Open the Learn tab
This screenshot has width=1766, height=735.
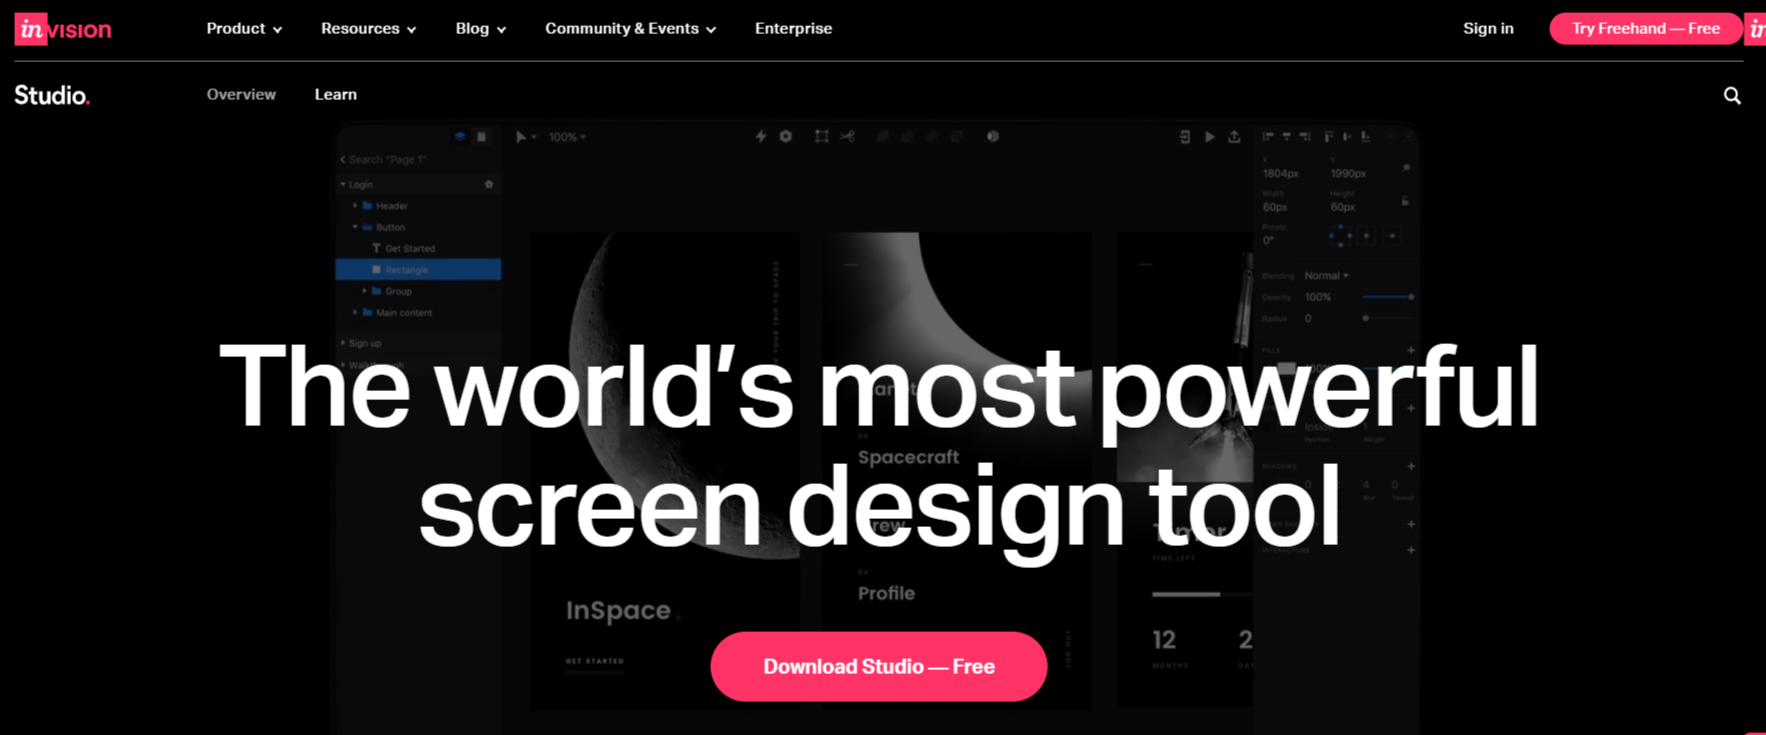(335, 95)
